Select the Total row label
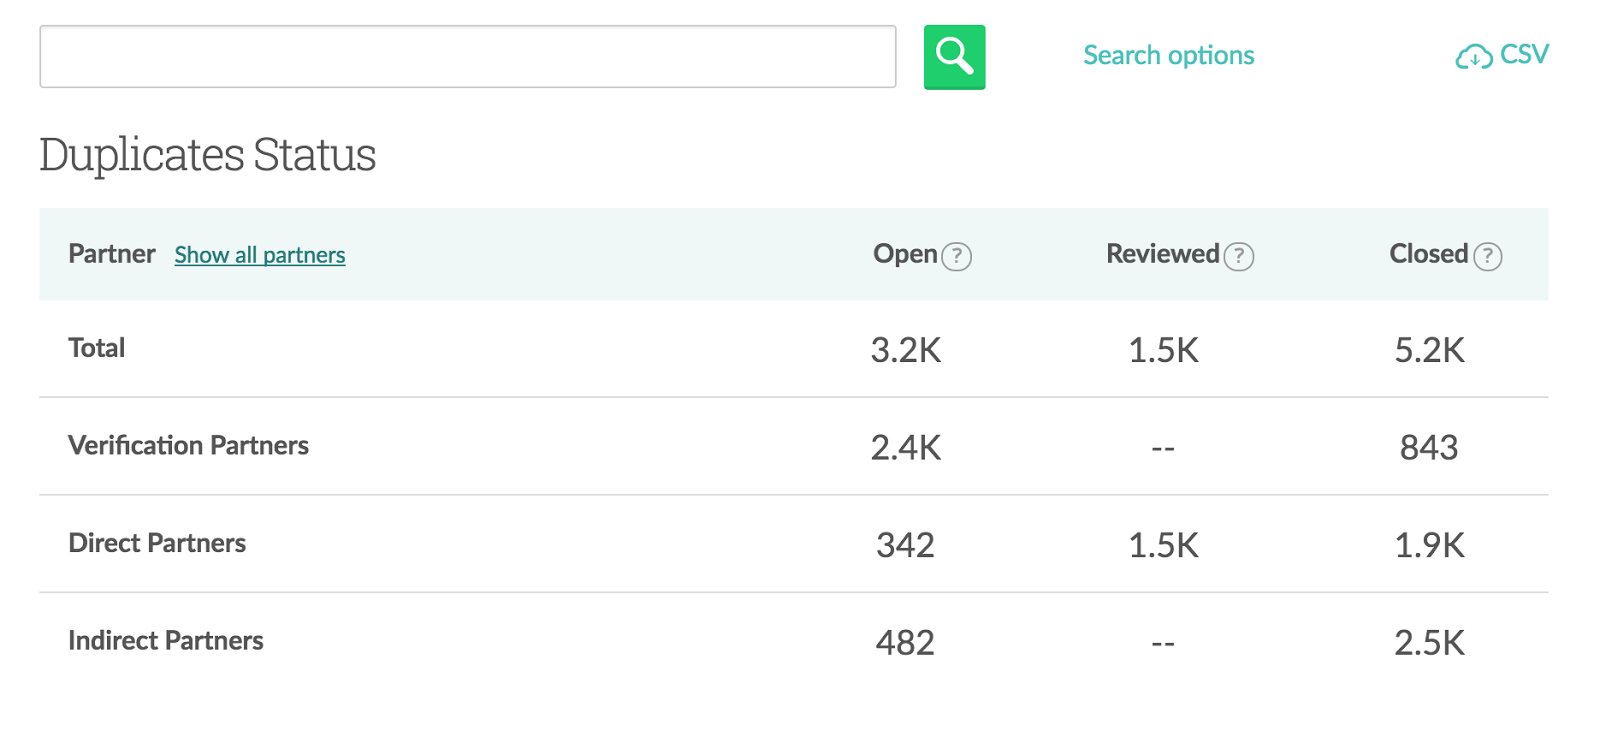The width and height of the screenshot is (1600, 731). tap(97, 348)
